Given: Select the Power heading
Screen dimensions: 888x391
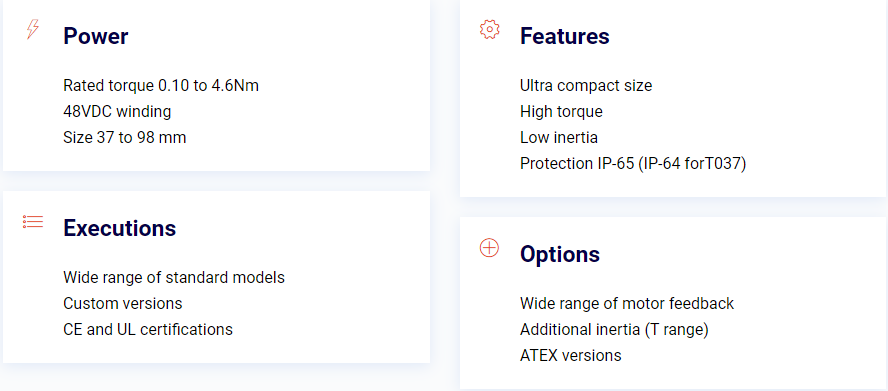Looking at the screenshot, I should [x=96, y=36].
